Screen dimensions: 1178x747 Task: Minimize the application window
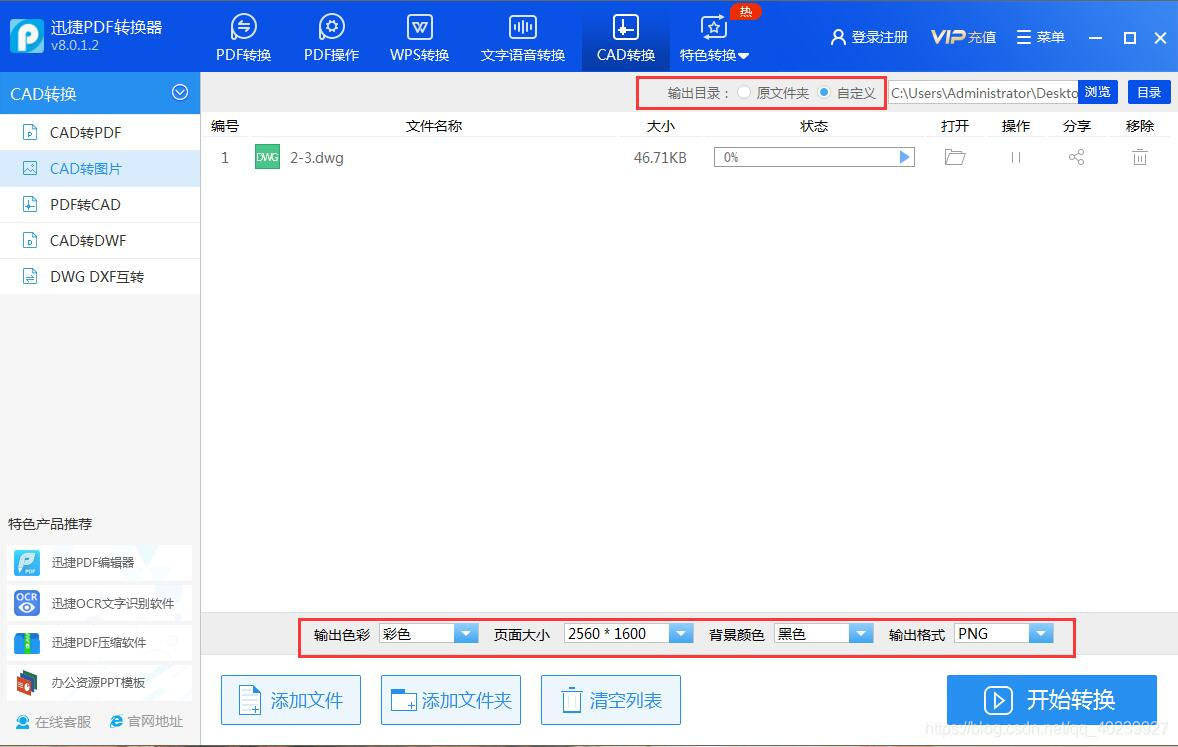click(1095, 38)
